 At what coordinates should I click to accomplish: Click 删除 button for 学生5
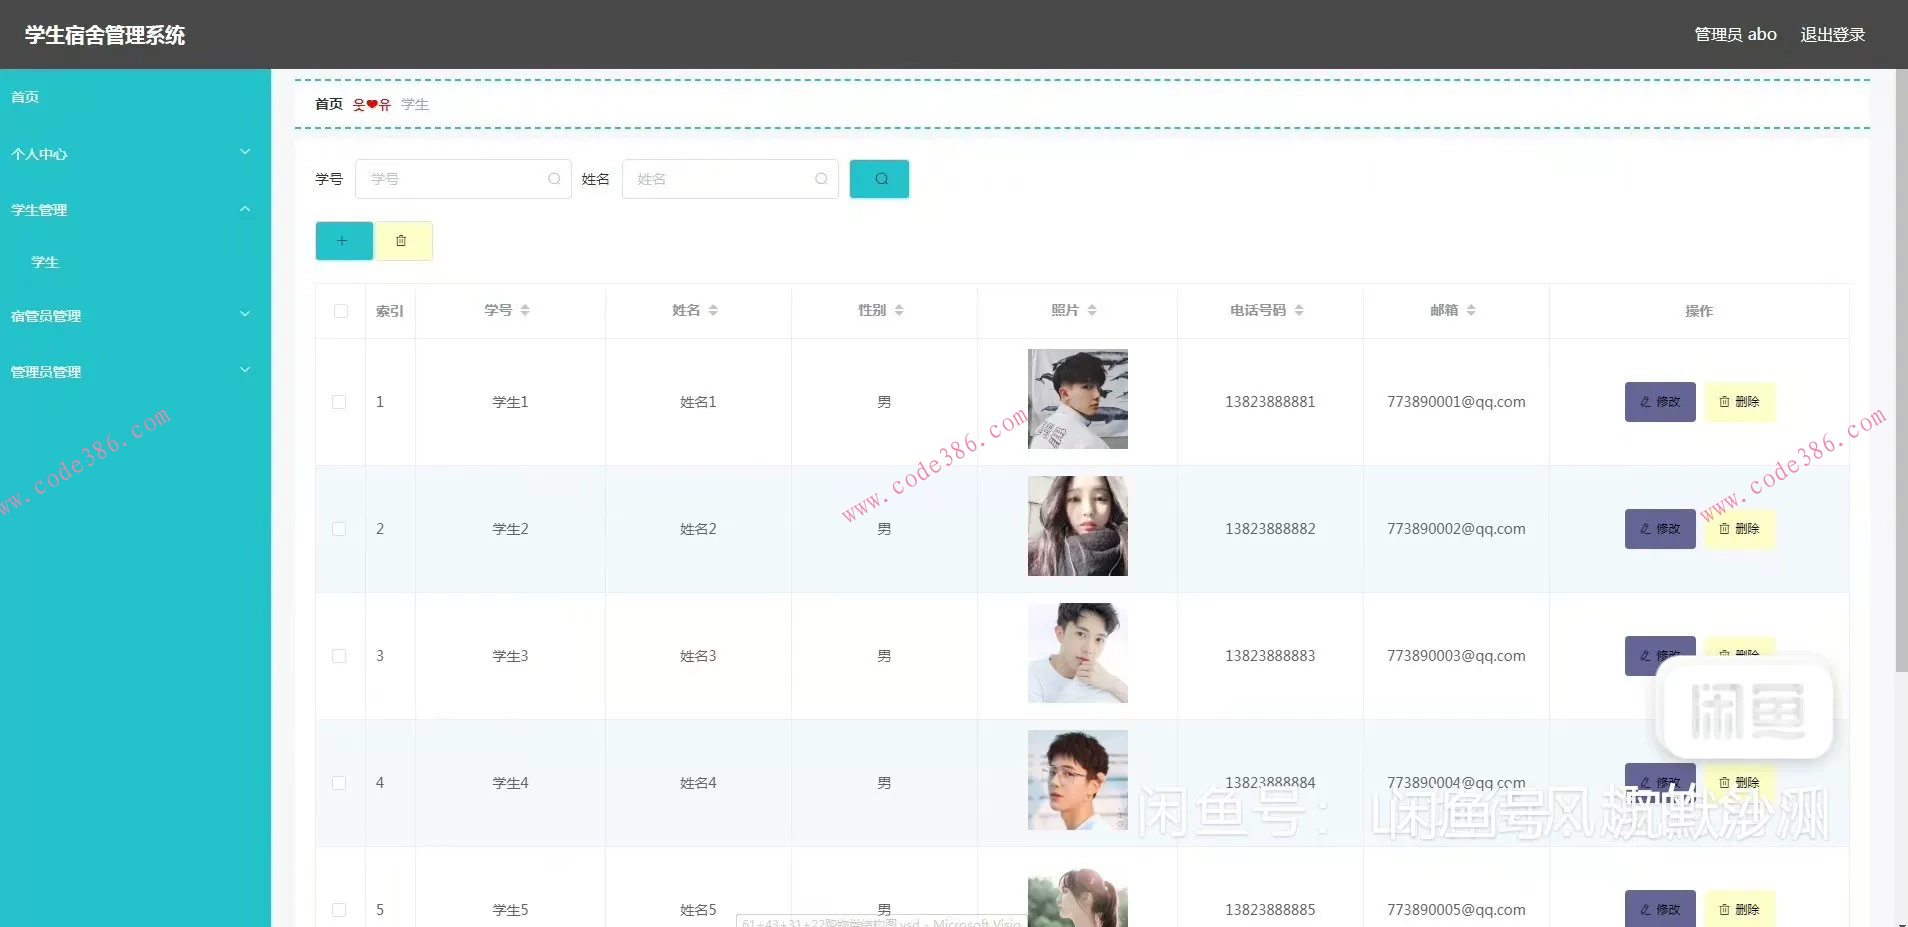click(1740, 908)
